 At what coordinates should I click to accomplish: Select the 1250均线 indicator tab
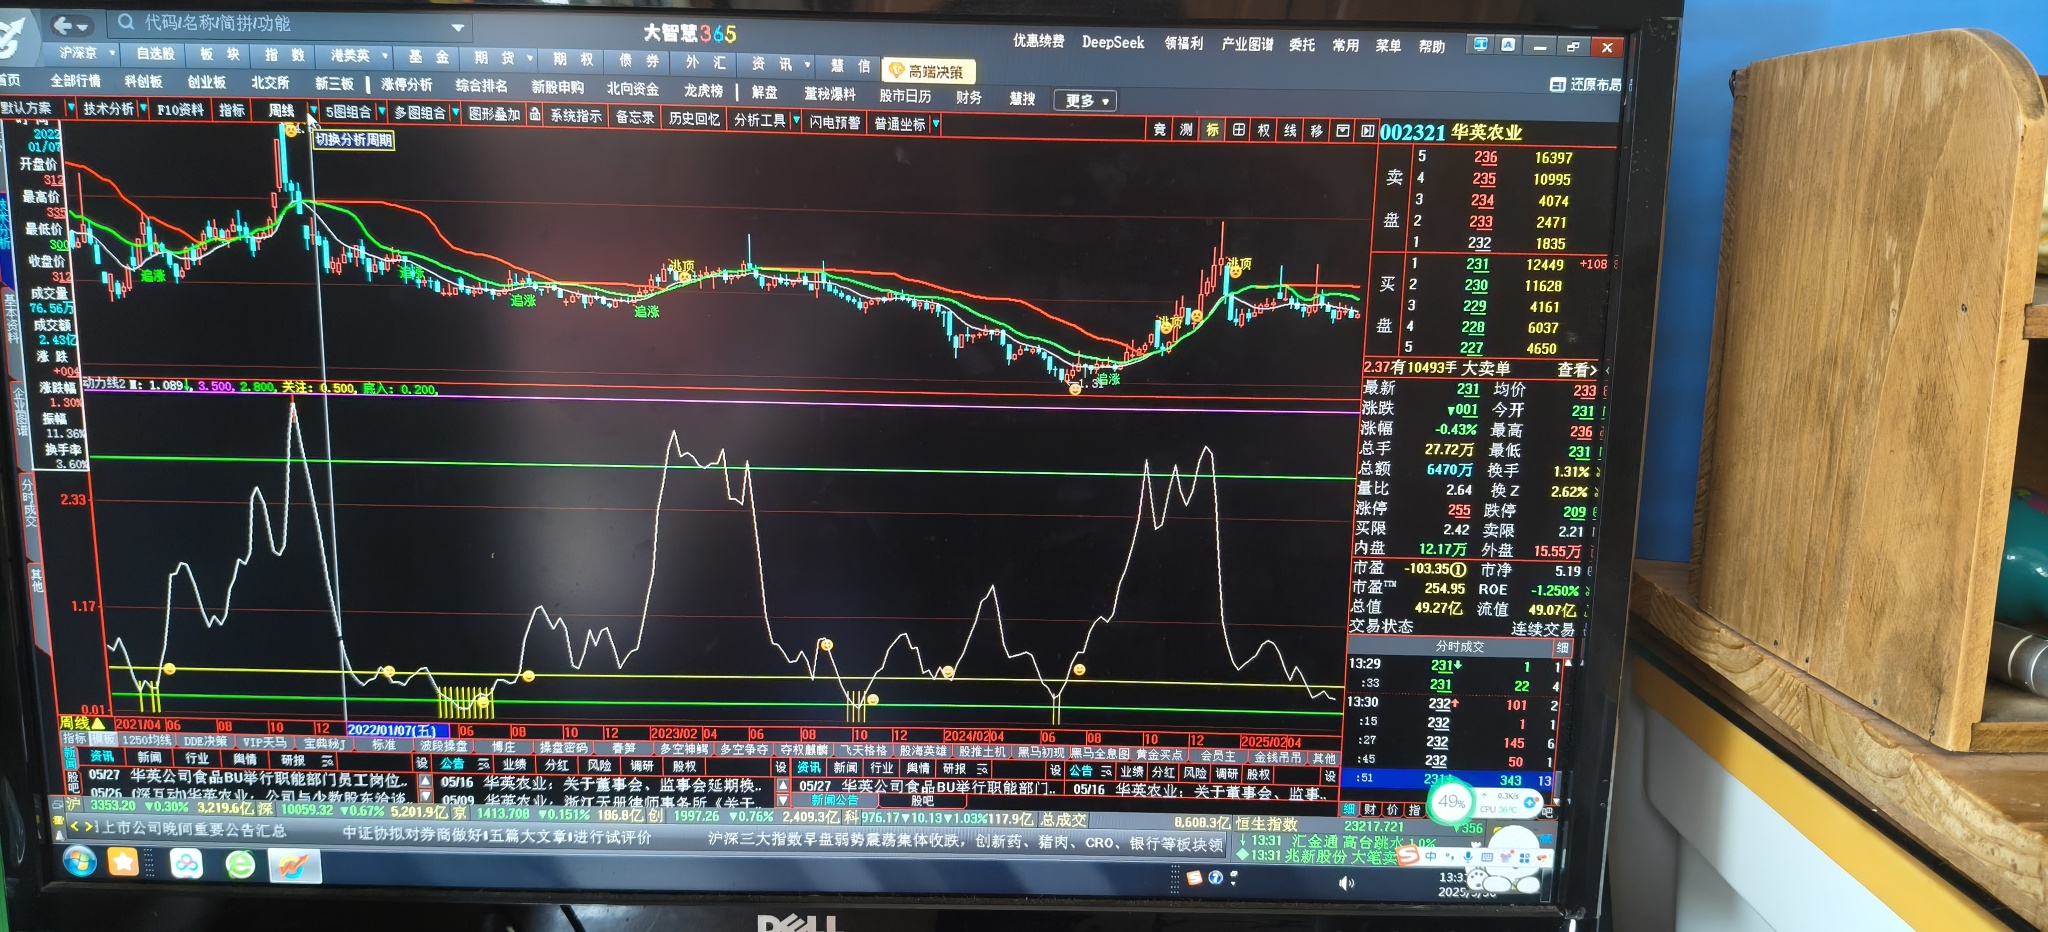pos(147,741)
